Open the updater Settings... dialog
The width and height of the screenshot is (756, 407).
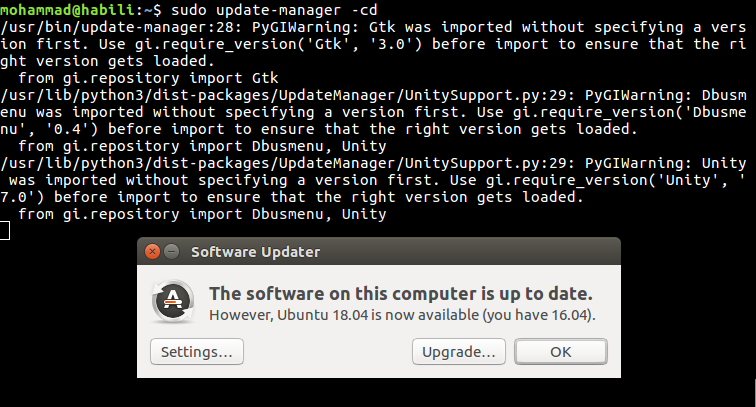click(x=197, y=352)
